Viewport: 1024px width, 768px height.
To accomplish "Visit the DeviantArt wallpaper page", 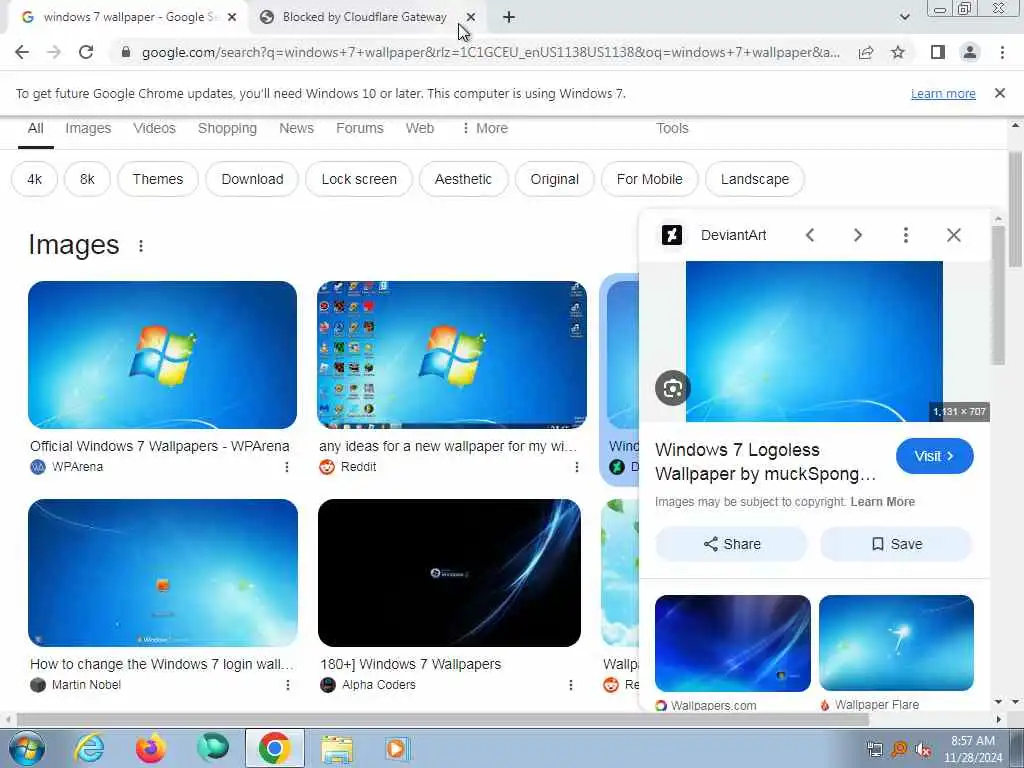I will pos(935,456).
